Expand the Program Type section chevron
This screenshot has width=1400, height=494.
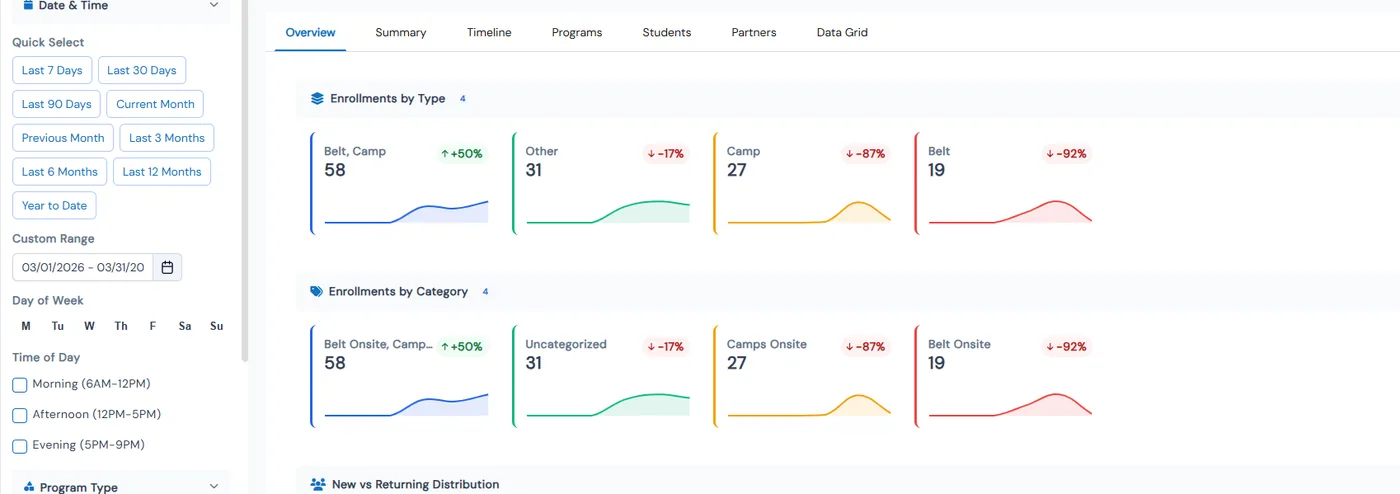[214, 487]
